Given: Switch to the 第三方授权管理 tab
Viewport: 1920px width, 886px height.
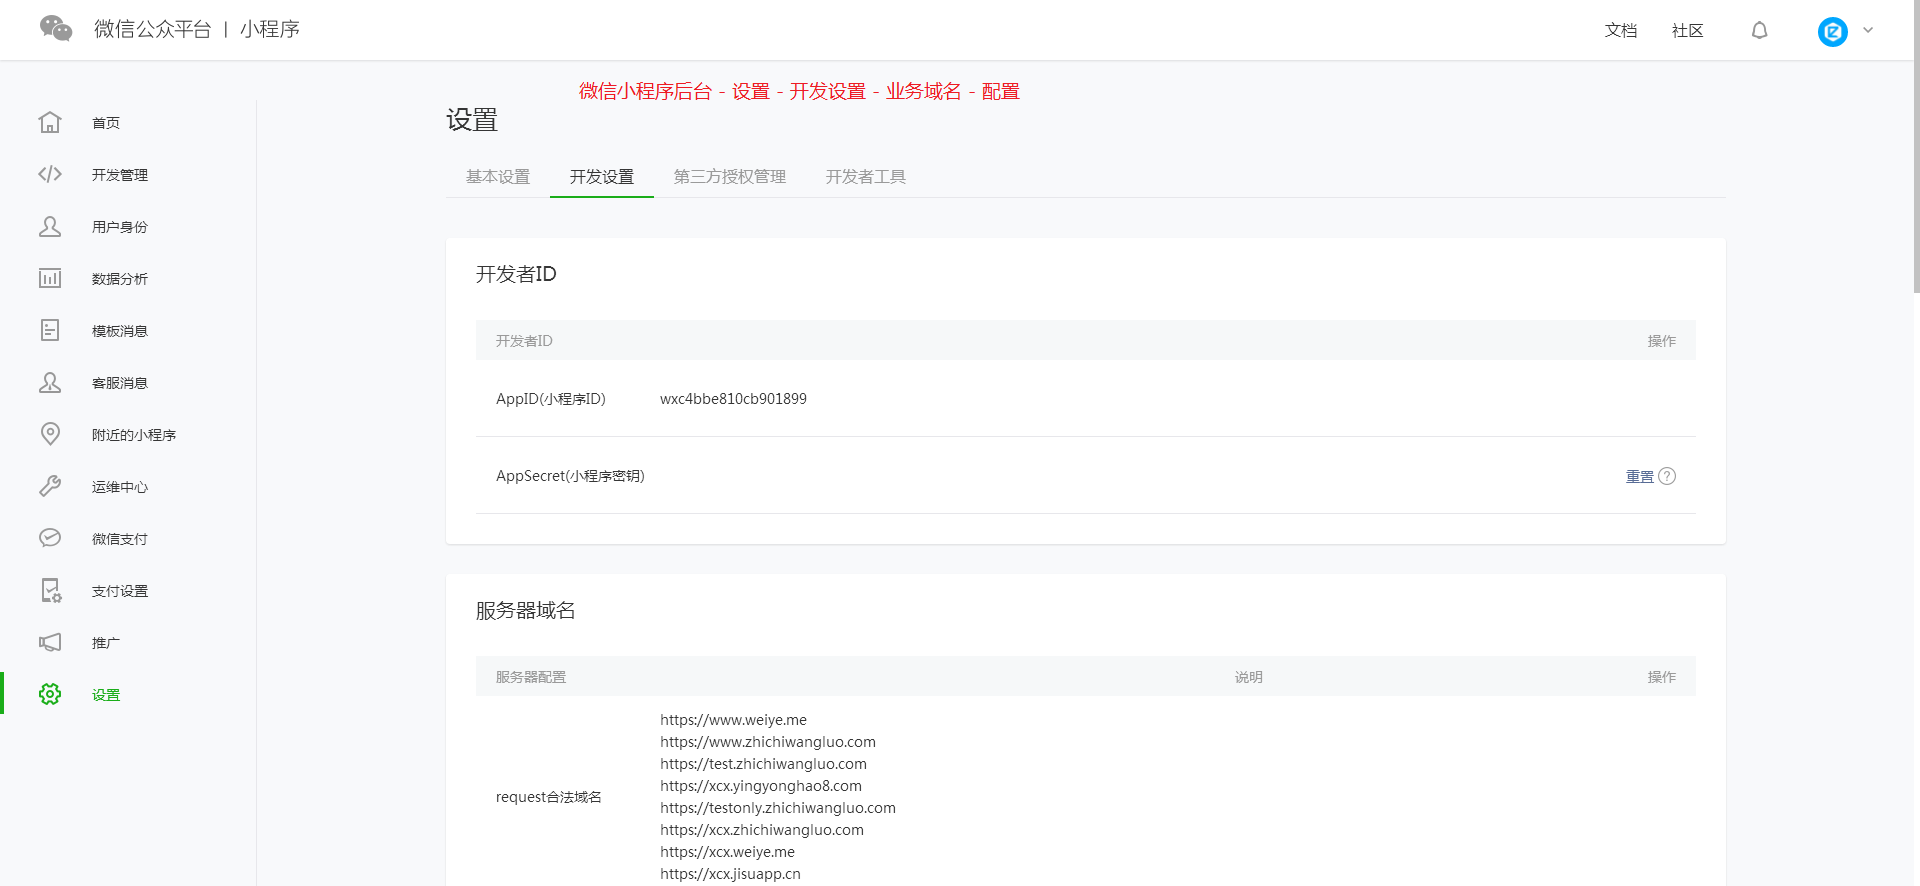Looking at the screenshot, I should pos(729,177).
